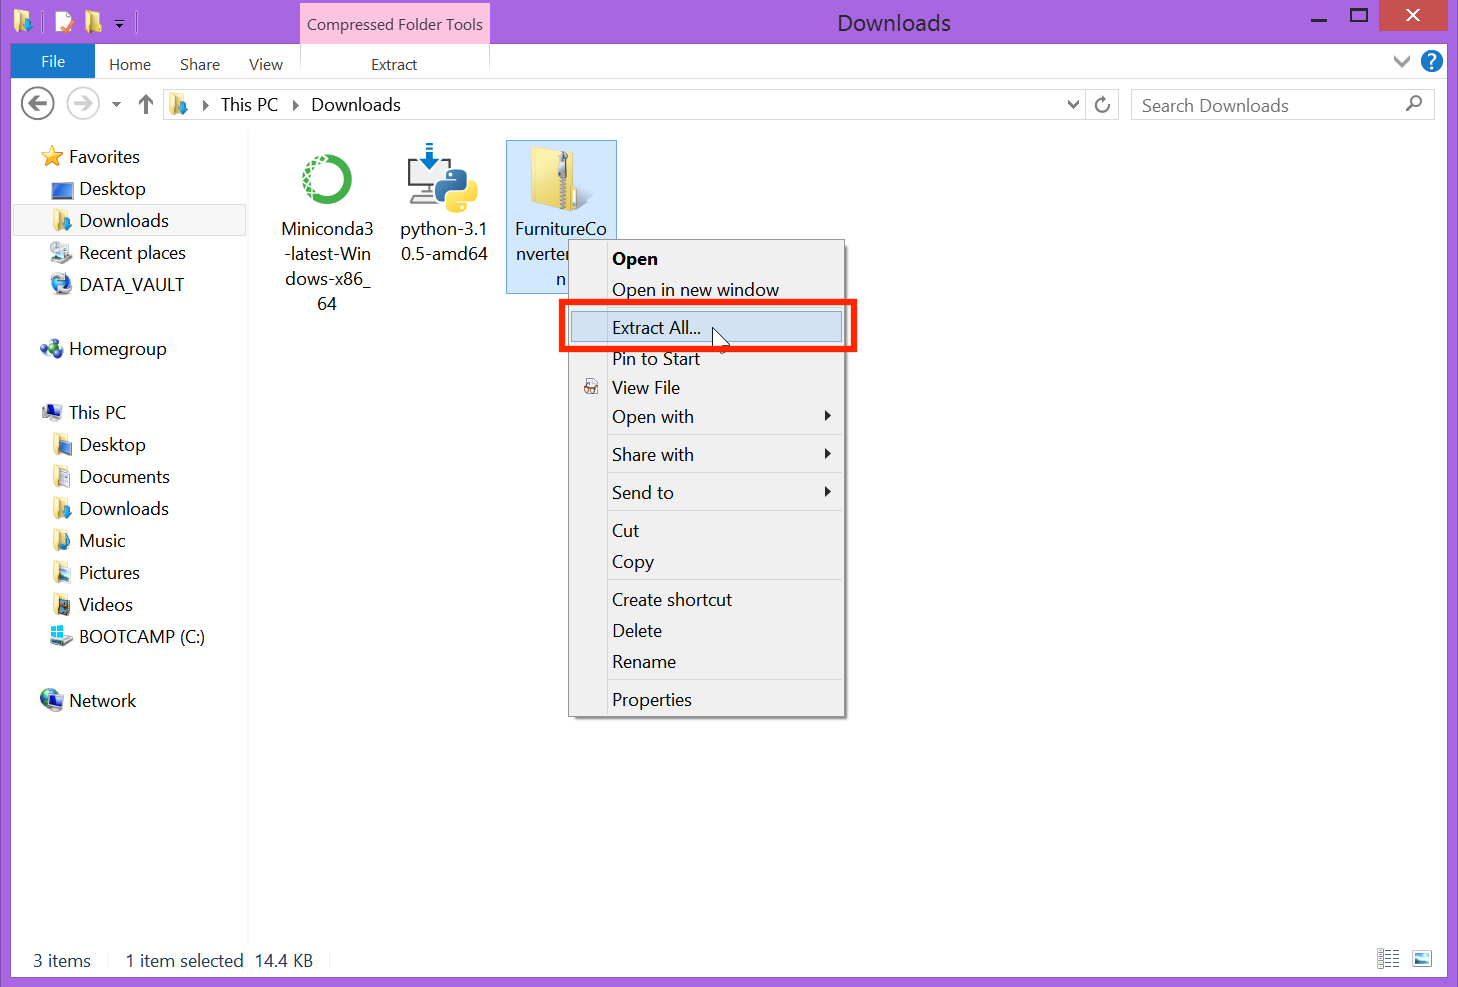Refresh the current folder view
The height and width of the screenshot is (987, 1458).
[1102, 104]
